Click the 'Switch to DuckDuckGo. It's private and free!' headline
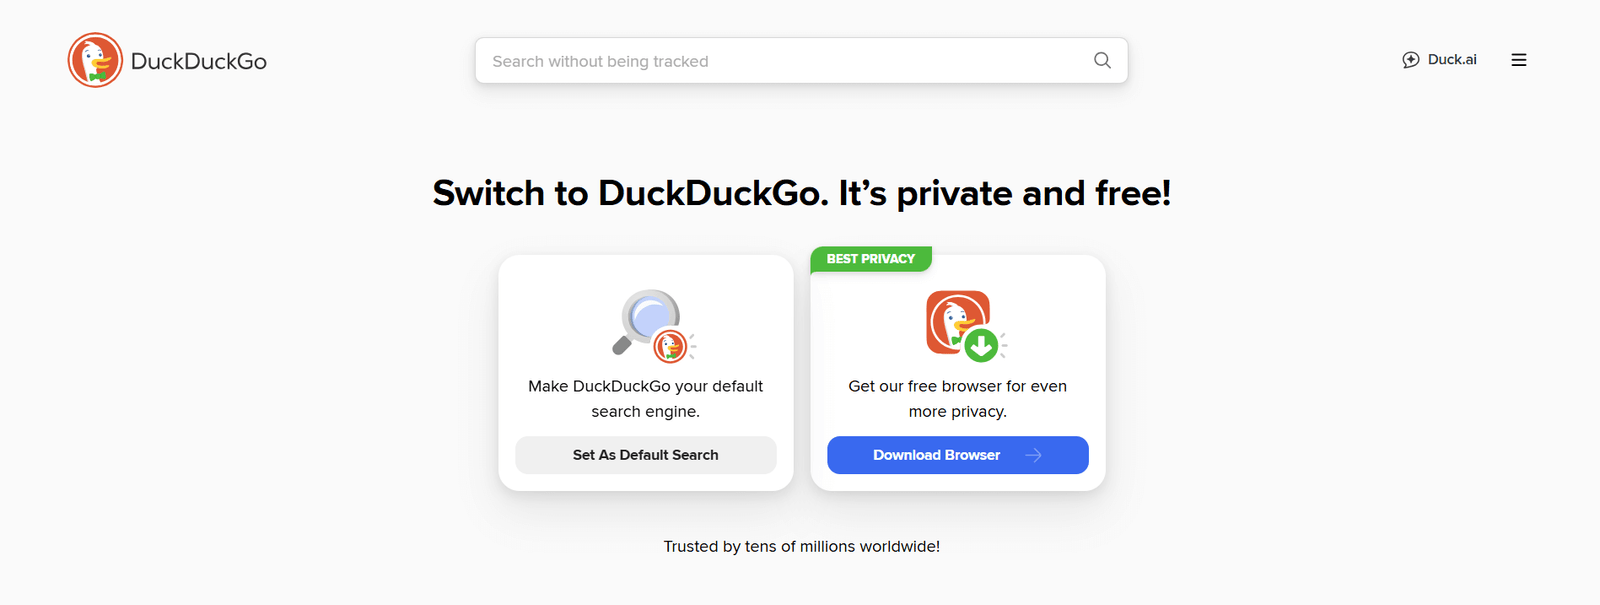The width and height of the screenshot is (1600, 605). pyautogui.click(x=802, y=193)
